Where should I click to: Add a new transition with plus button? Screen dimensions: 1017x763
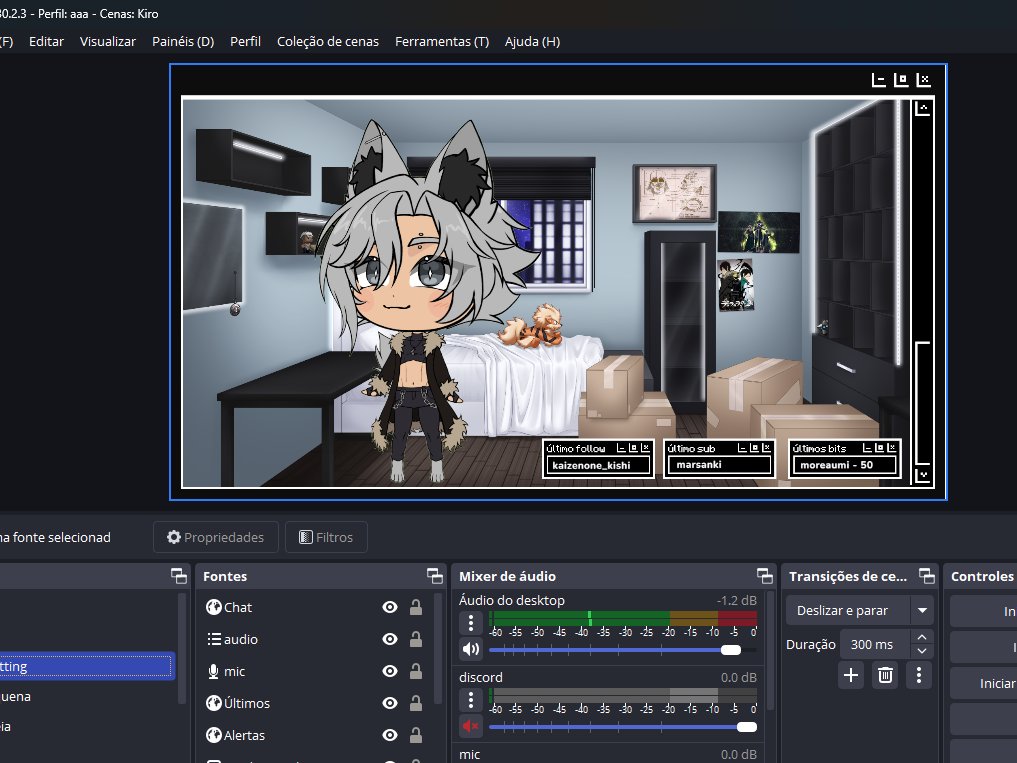[x=851, y=675]
